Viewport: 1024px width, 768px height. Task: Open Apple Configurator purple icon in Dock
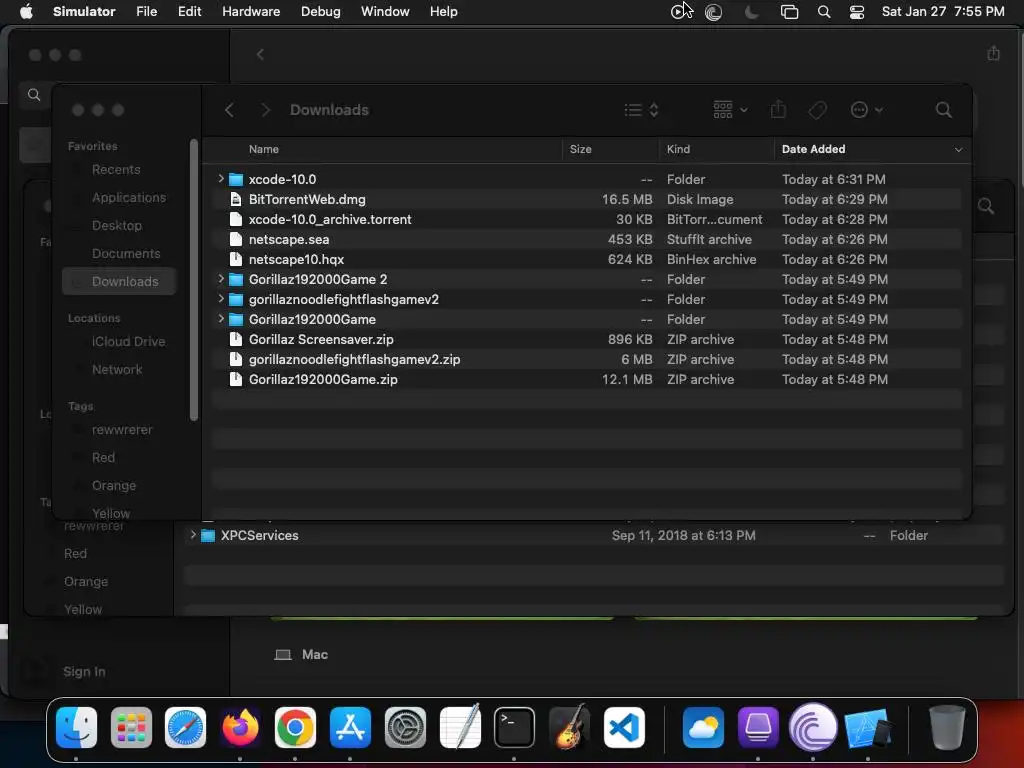tap(758, 728)
